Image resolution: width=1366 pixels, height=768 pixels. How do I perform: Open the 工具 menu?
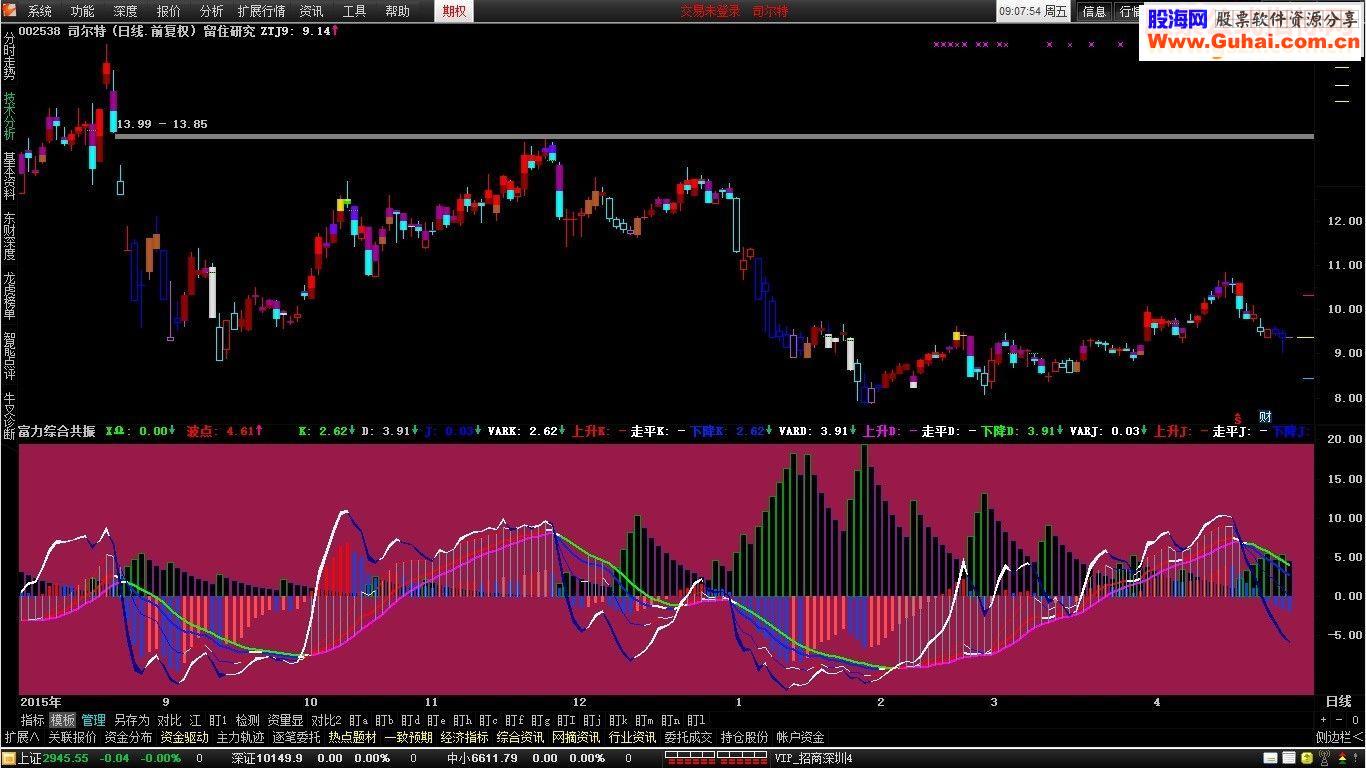pyautogui.click(x=354, y=11)
